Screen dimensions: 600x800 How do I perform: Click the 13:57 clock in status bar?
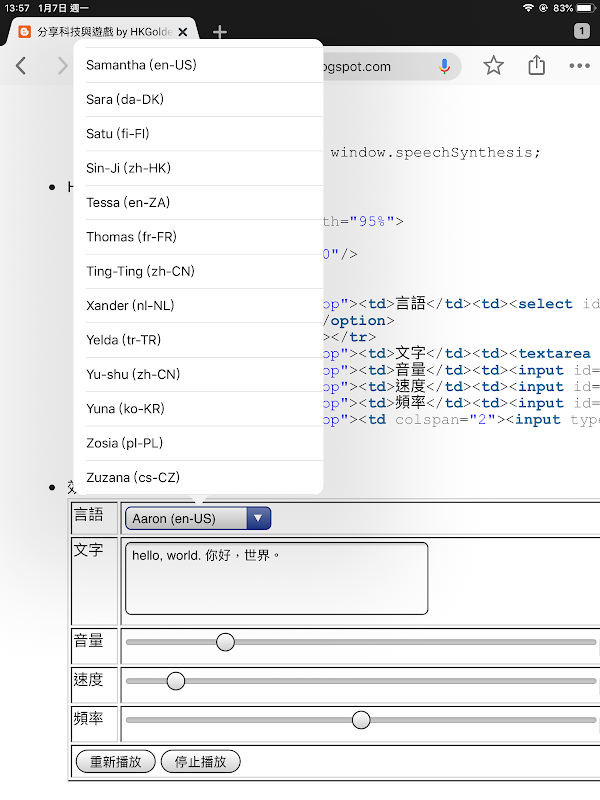point(17,8)
